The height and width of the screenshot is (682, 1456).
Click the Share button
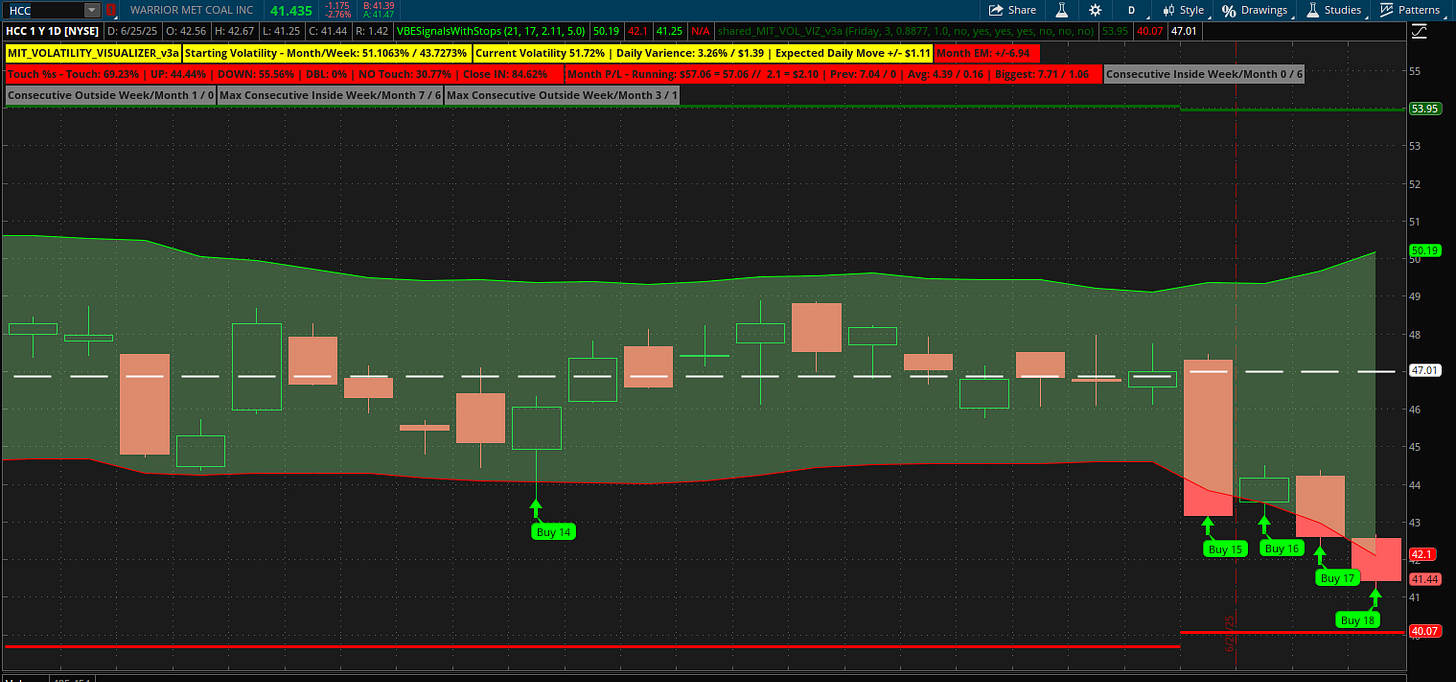coord(1013,10)
